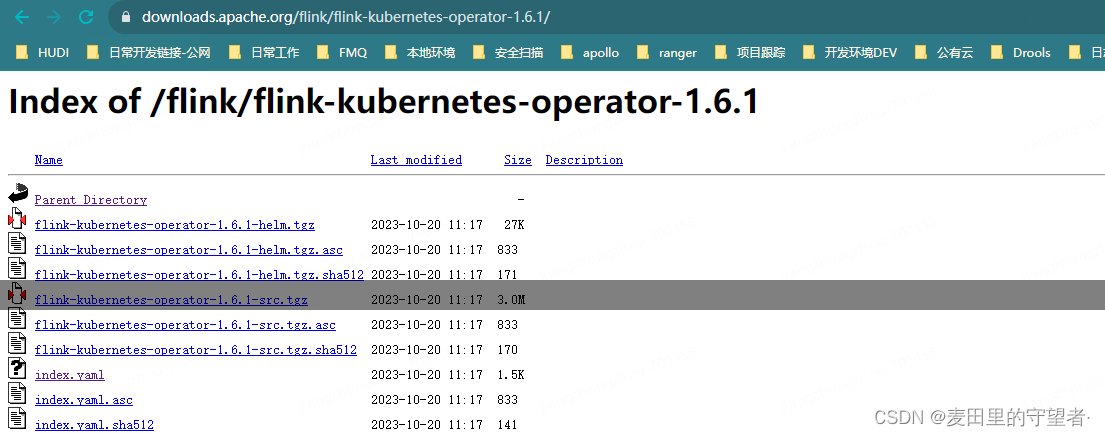Viewport: 1105px width, 436px height.
Task: Open the Parent Directory link
Action: [91, 200]
